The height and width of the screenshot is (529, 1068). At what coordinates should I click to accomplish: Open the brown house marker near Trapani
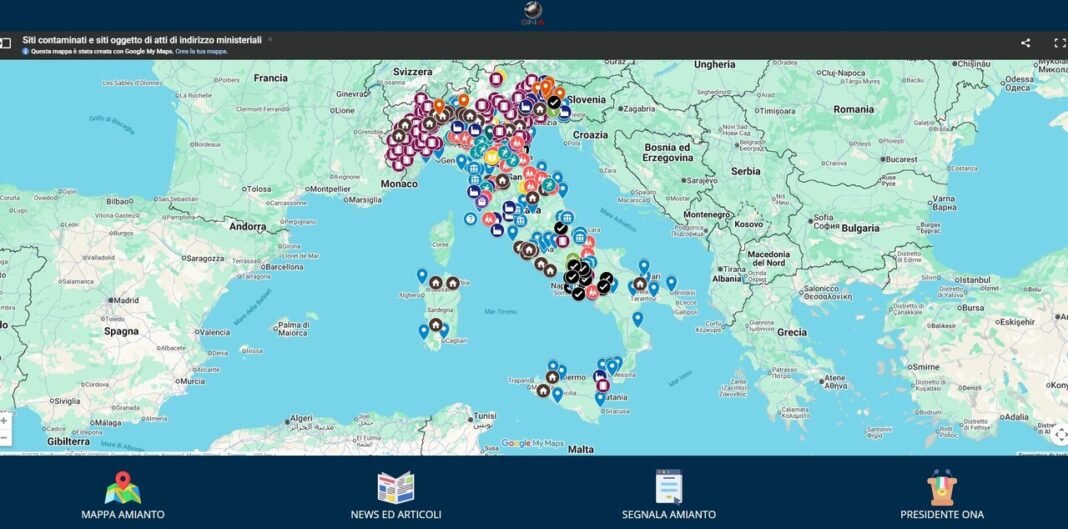click(x=543, y=391)
